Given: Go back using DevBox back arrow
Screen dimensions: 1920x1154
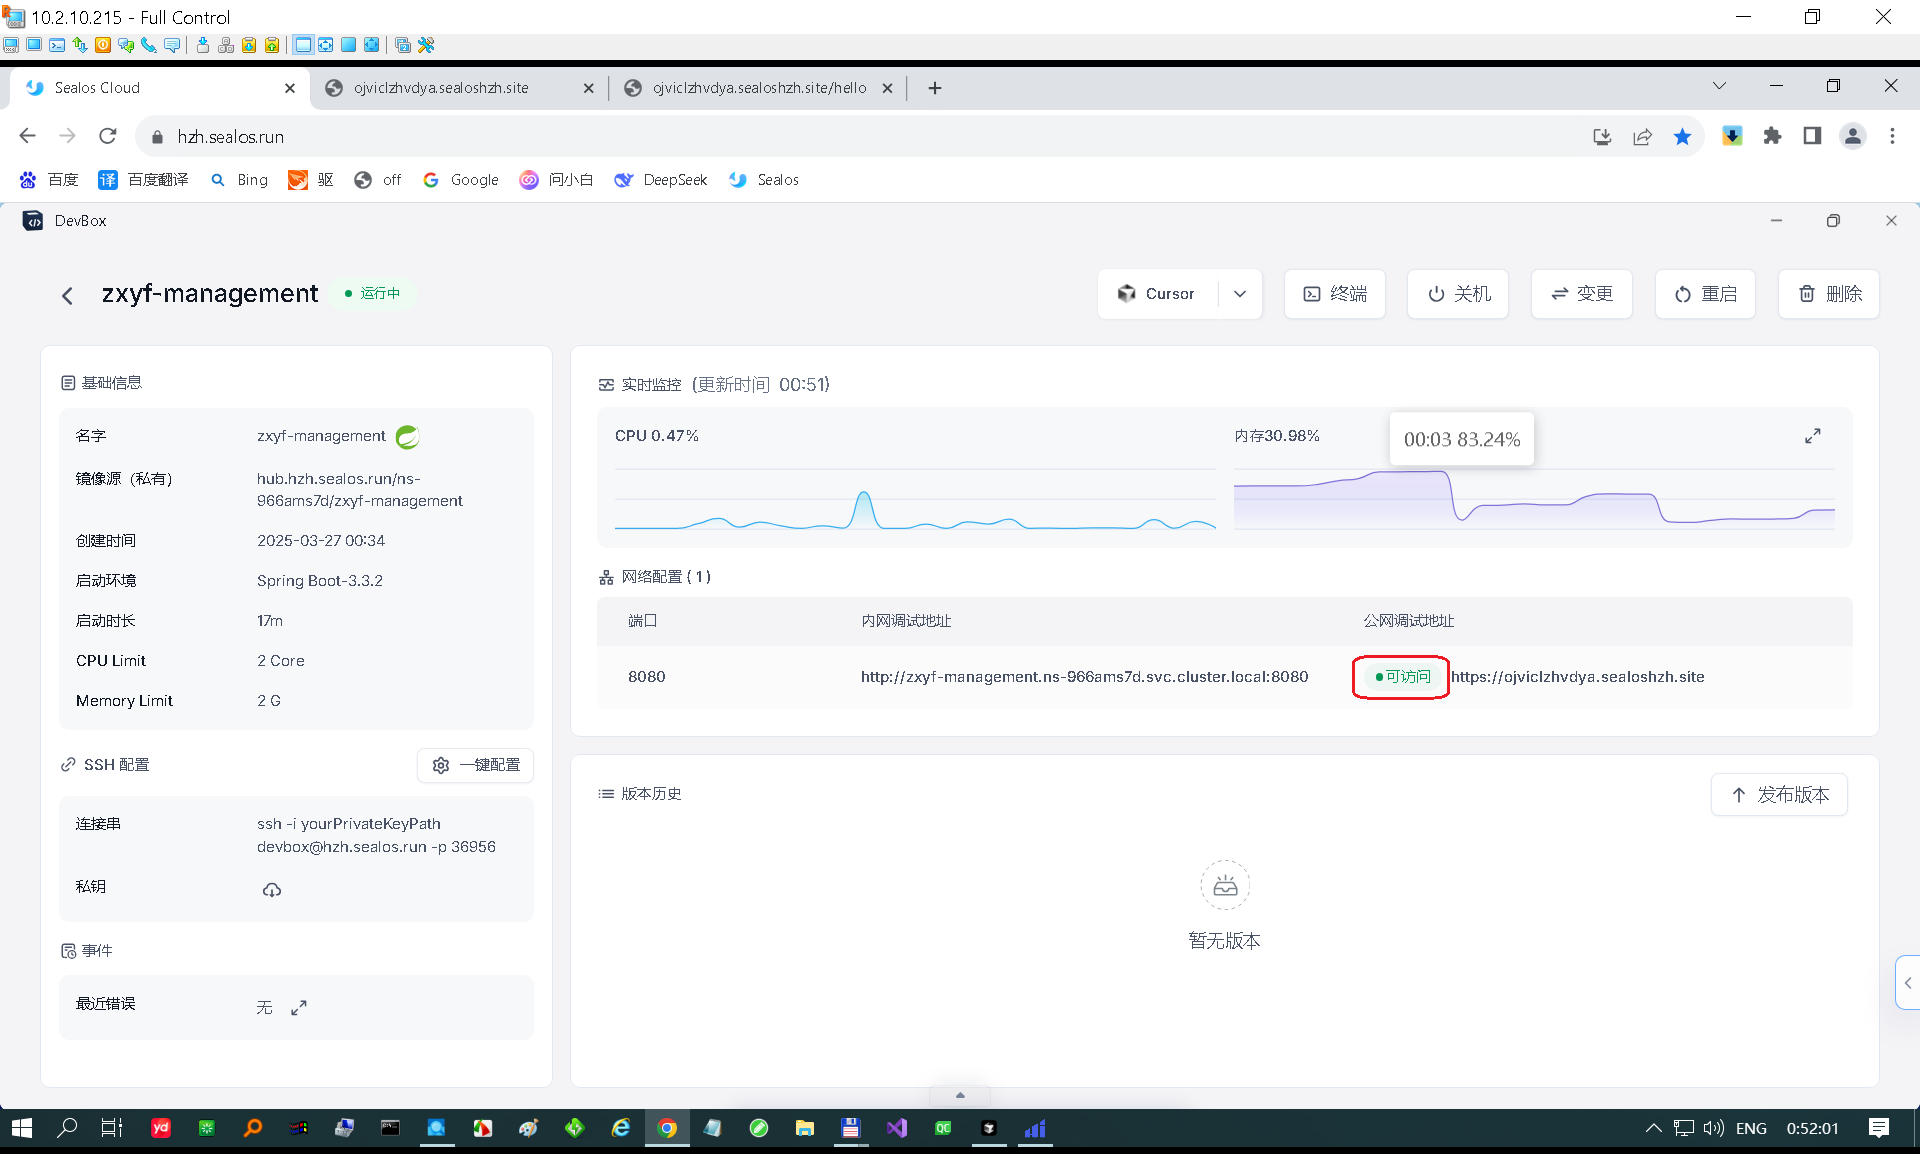Looking at the screenshot, I should [67, 295].
